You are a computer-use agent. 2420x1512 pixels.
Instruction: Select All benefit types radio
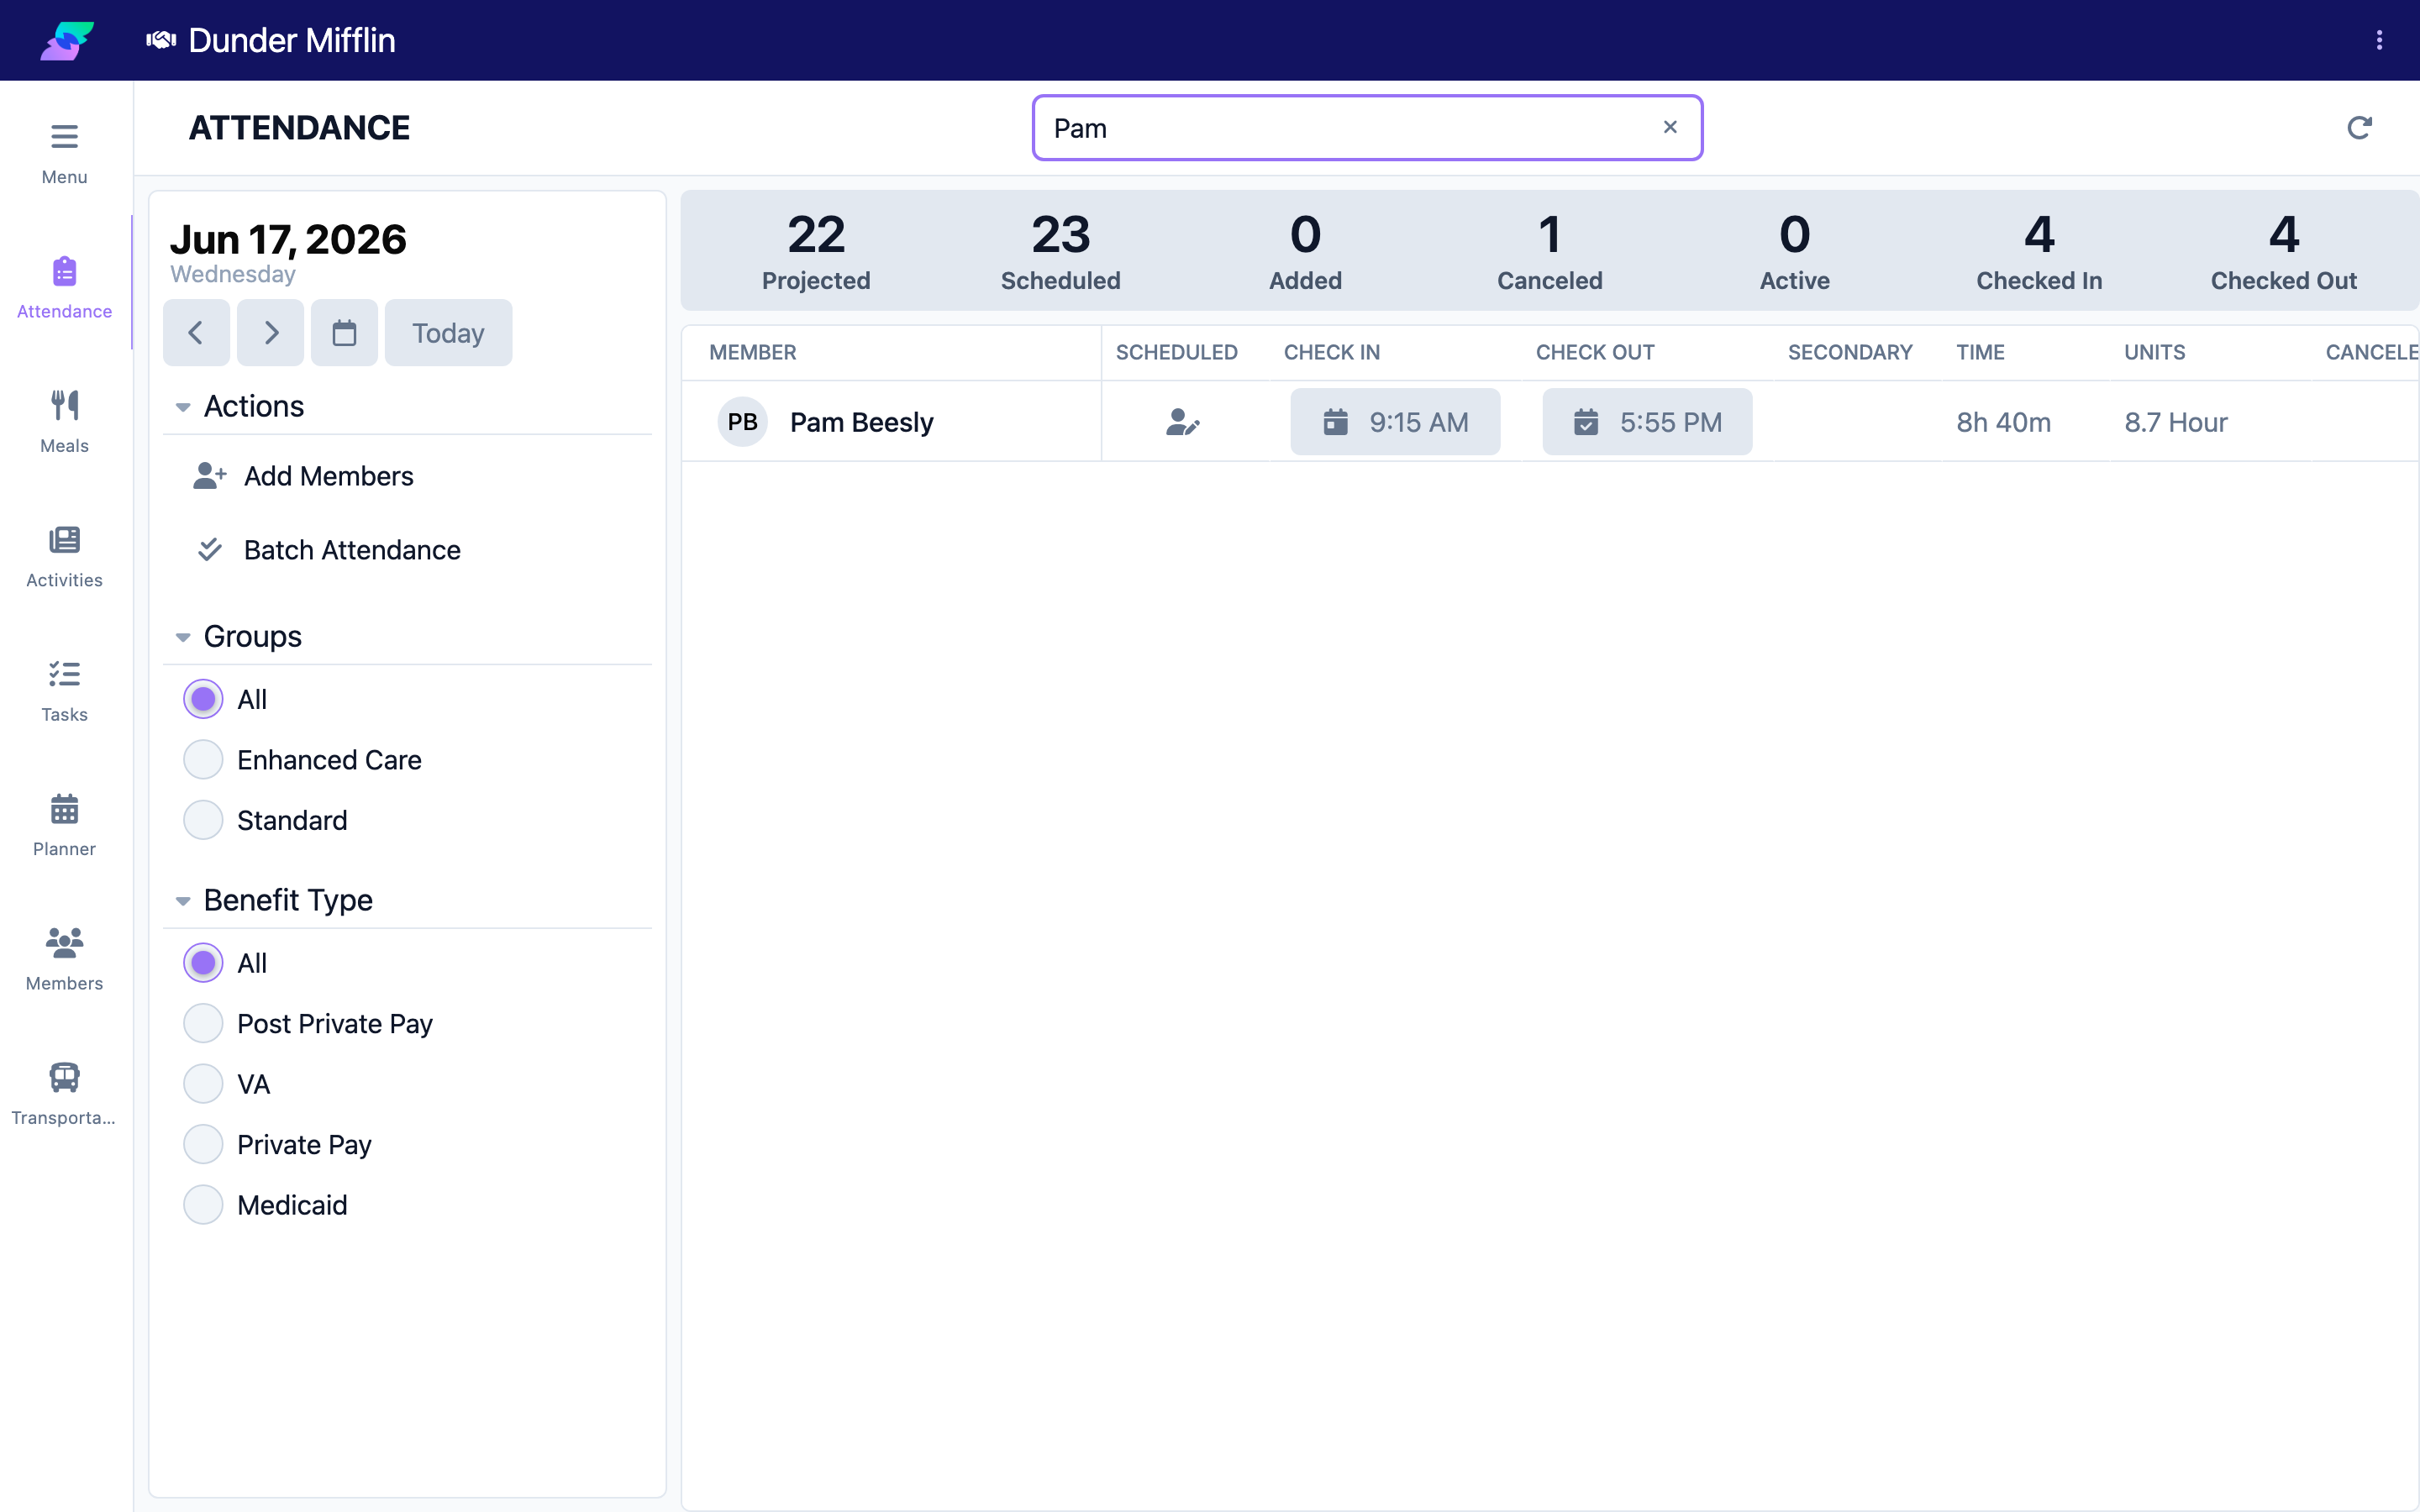(203, 963)
